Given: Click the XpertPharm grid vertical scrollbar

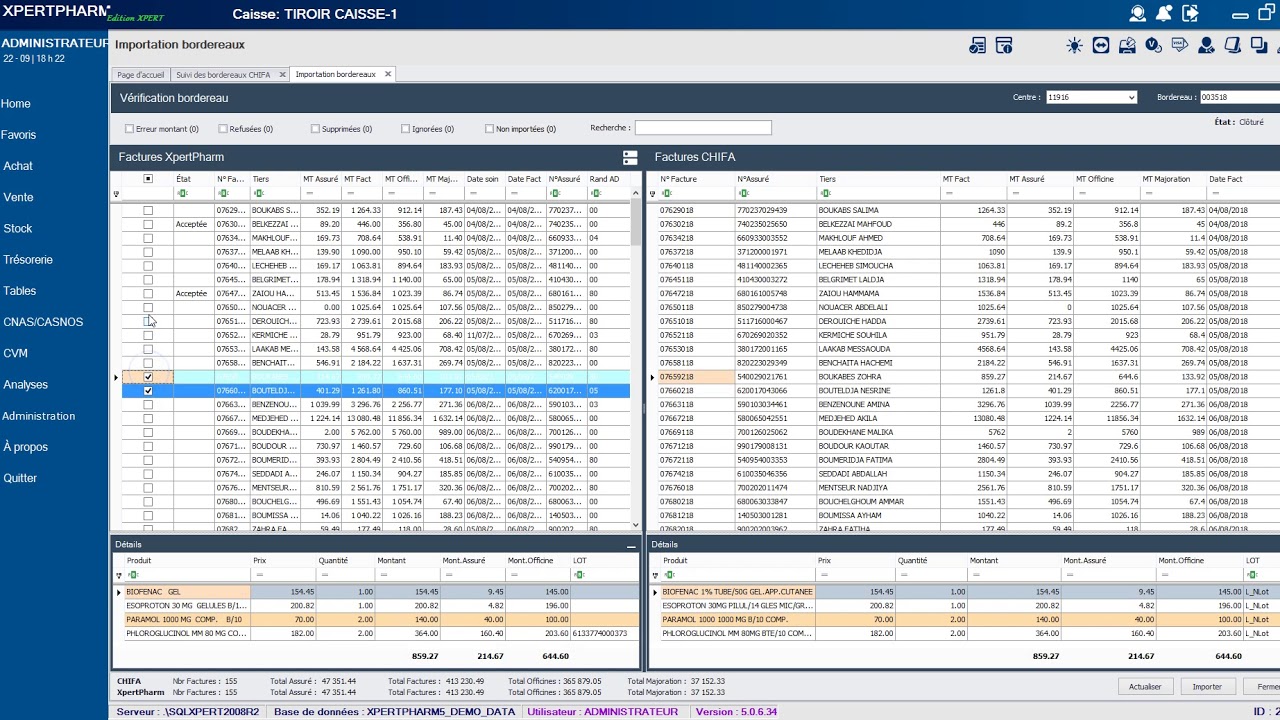Looking at the screenshot, I should tap(636, 222).
